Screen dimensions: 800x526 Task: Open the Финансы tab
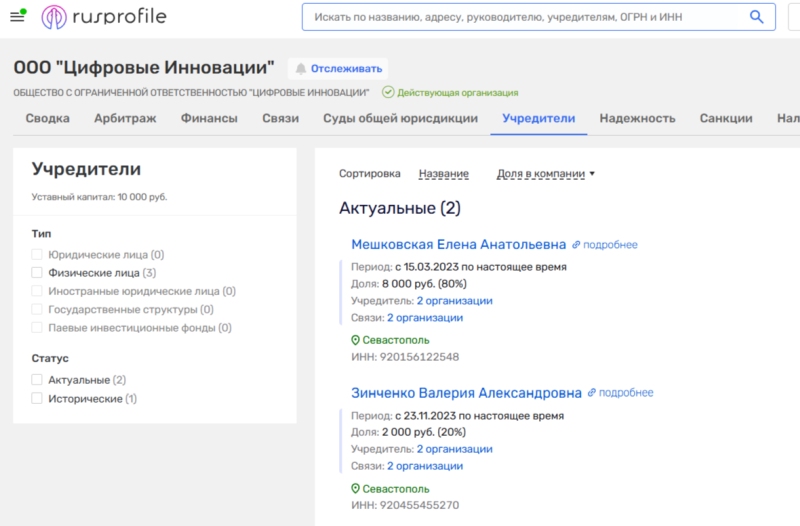209,118
